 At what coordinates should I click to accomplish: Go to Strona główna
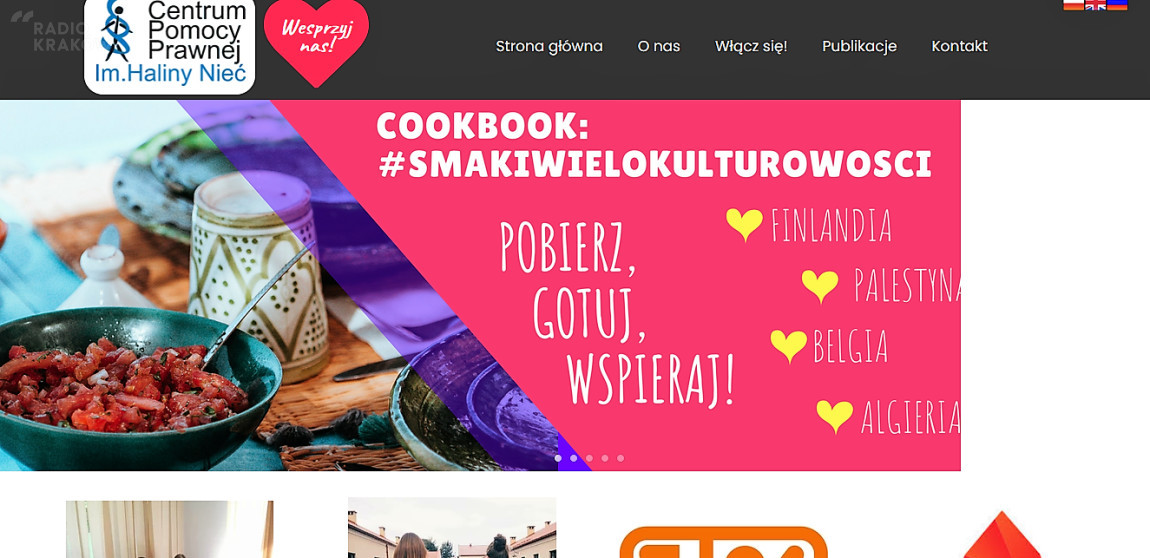point(549,46)
